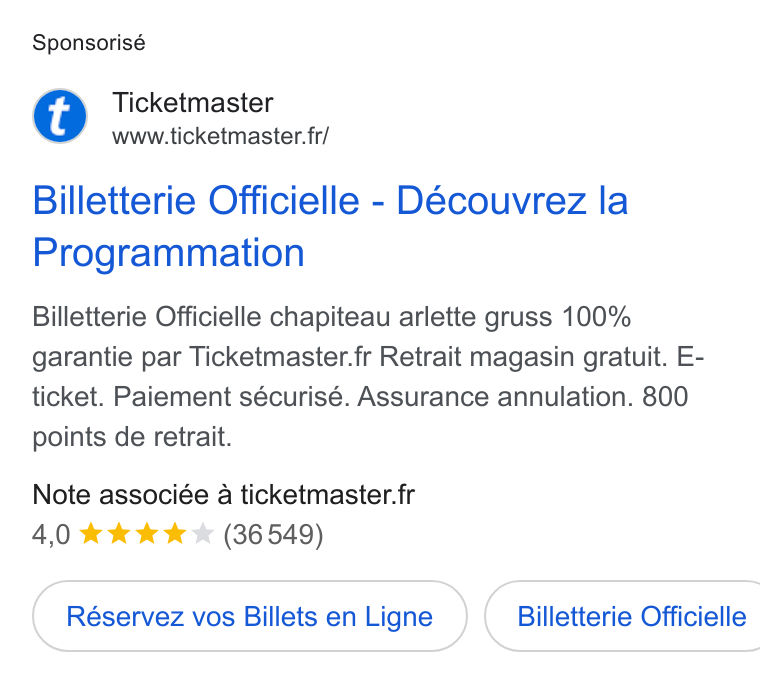
Task: Click the points de retrait text line
Action: (x=132, y=437)
